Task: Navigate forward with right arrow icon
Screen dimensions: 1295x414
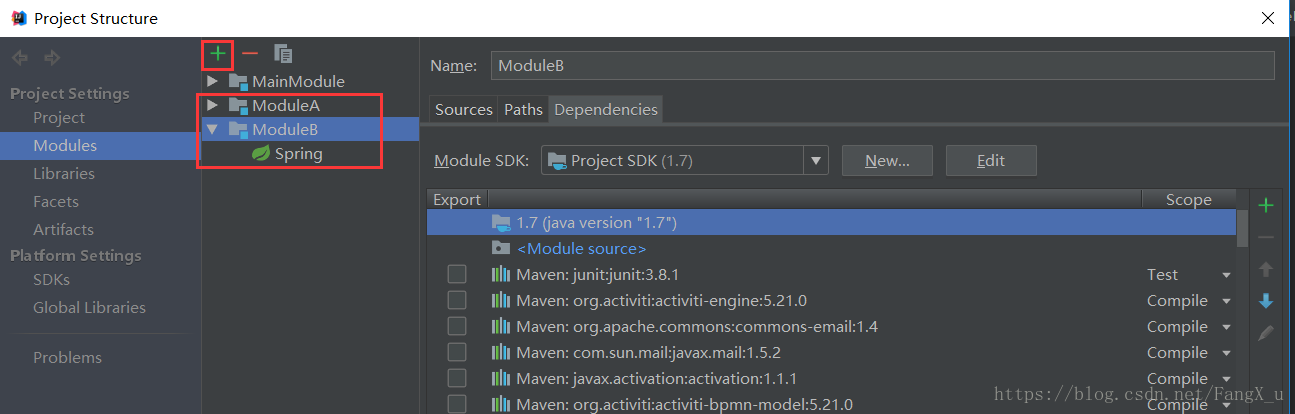Action: click(x=52, y=58)
